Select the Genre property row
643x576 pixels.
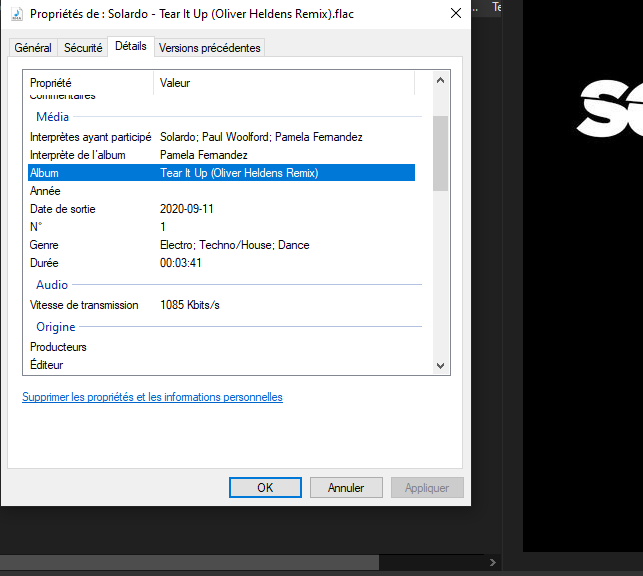point(221,245)
